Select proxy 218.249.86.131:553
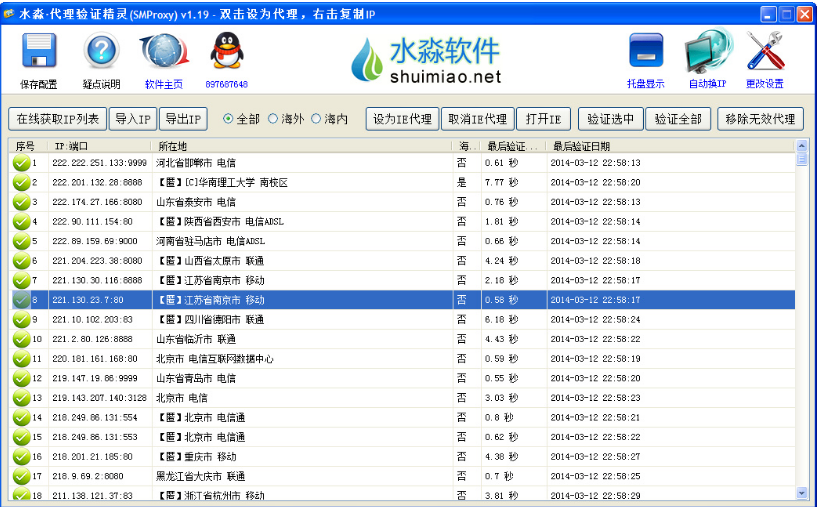The width and height of the screenshot is (818, 507). 95,437
